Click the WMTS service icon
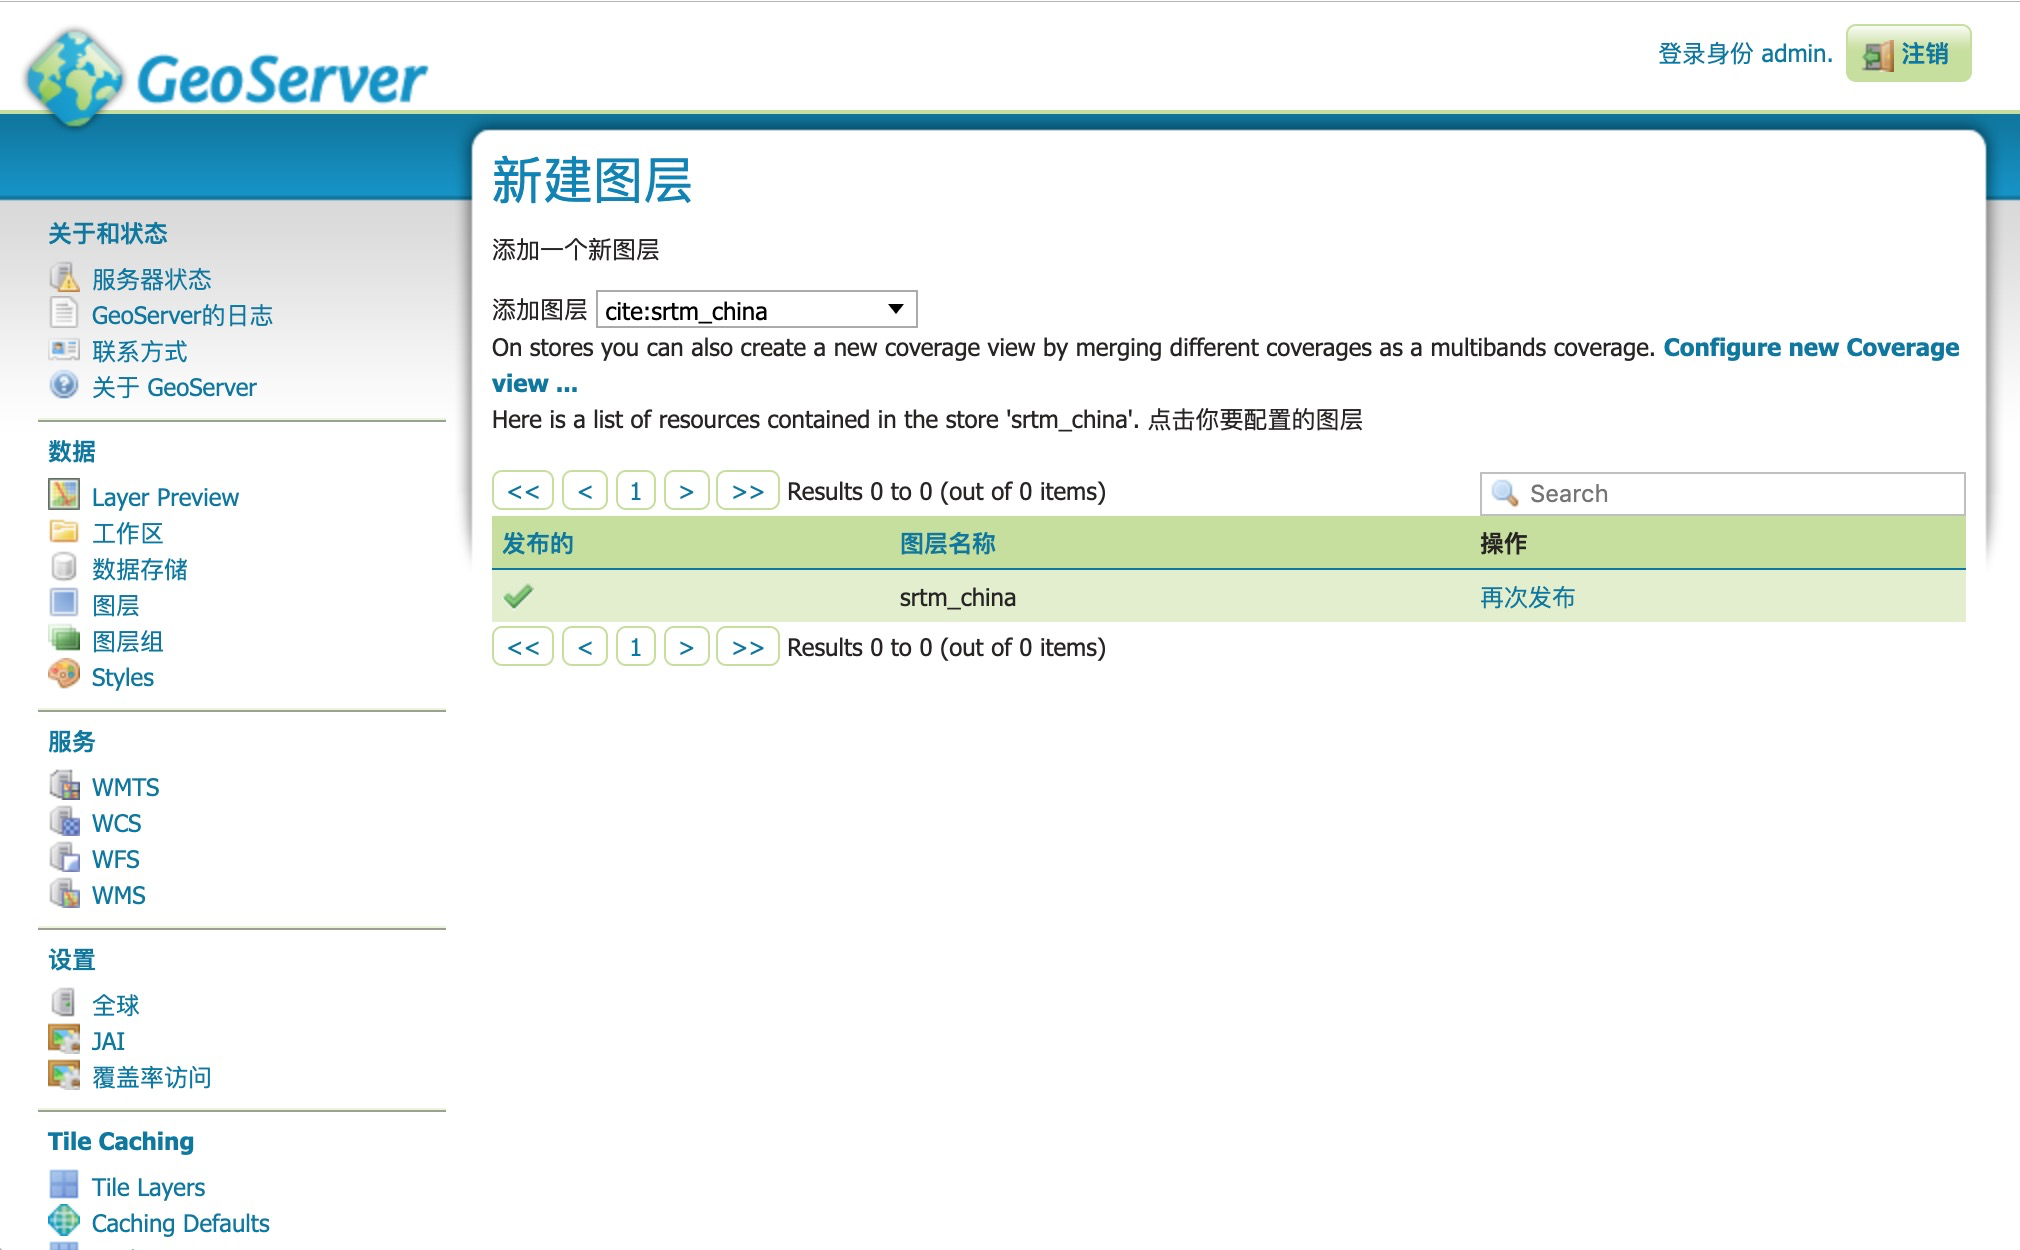This screenshot has height=1250, width=2020. pos(66,785)
